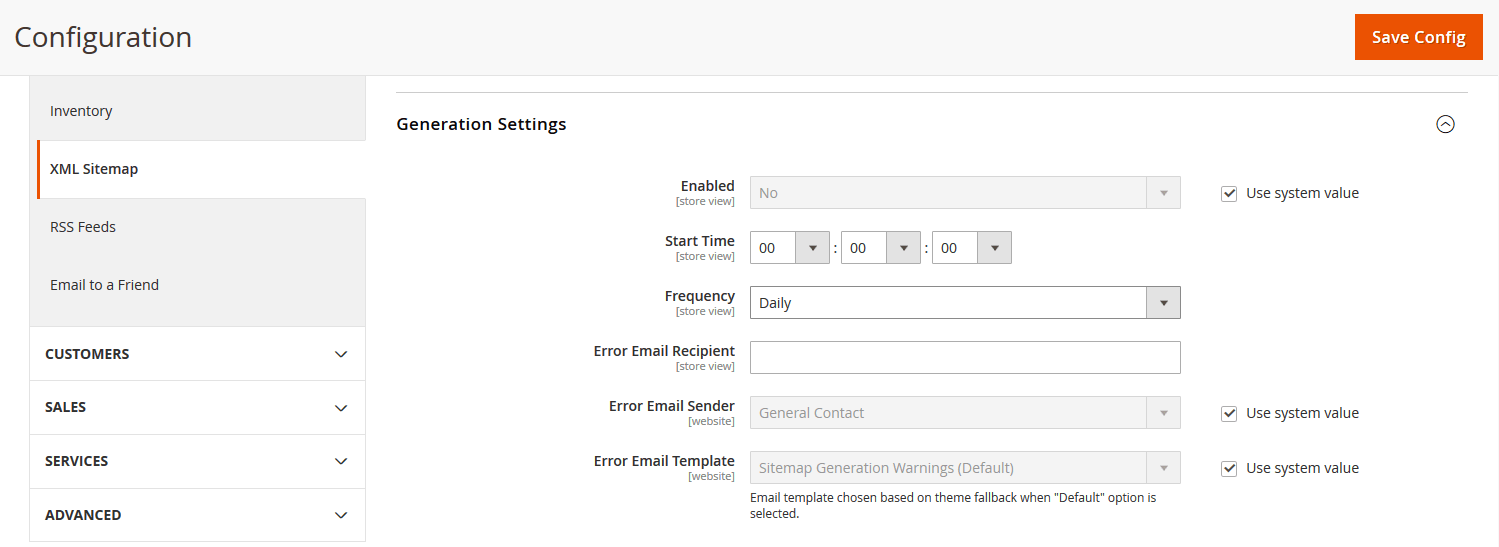Expand the Services section chevron
The image size is (1499, 547).
click(x=341, y=462)
